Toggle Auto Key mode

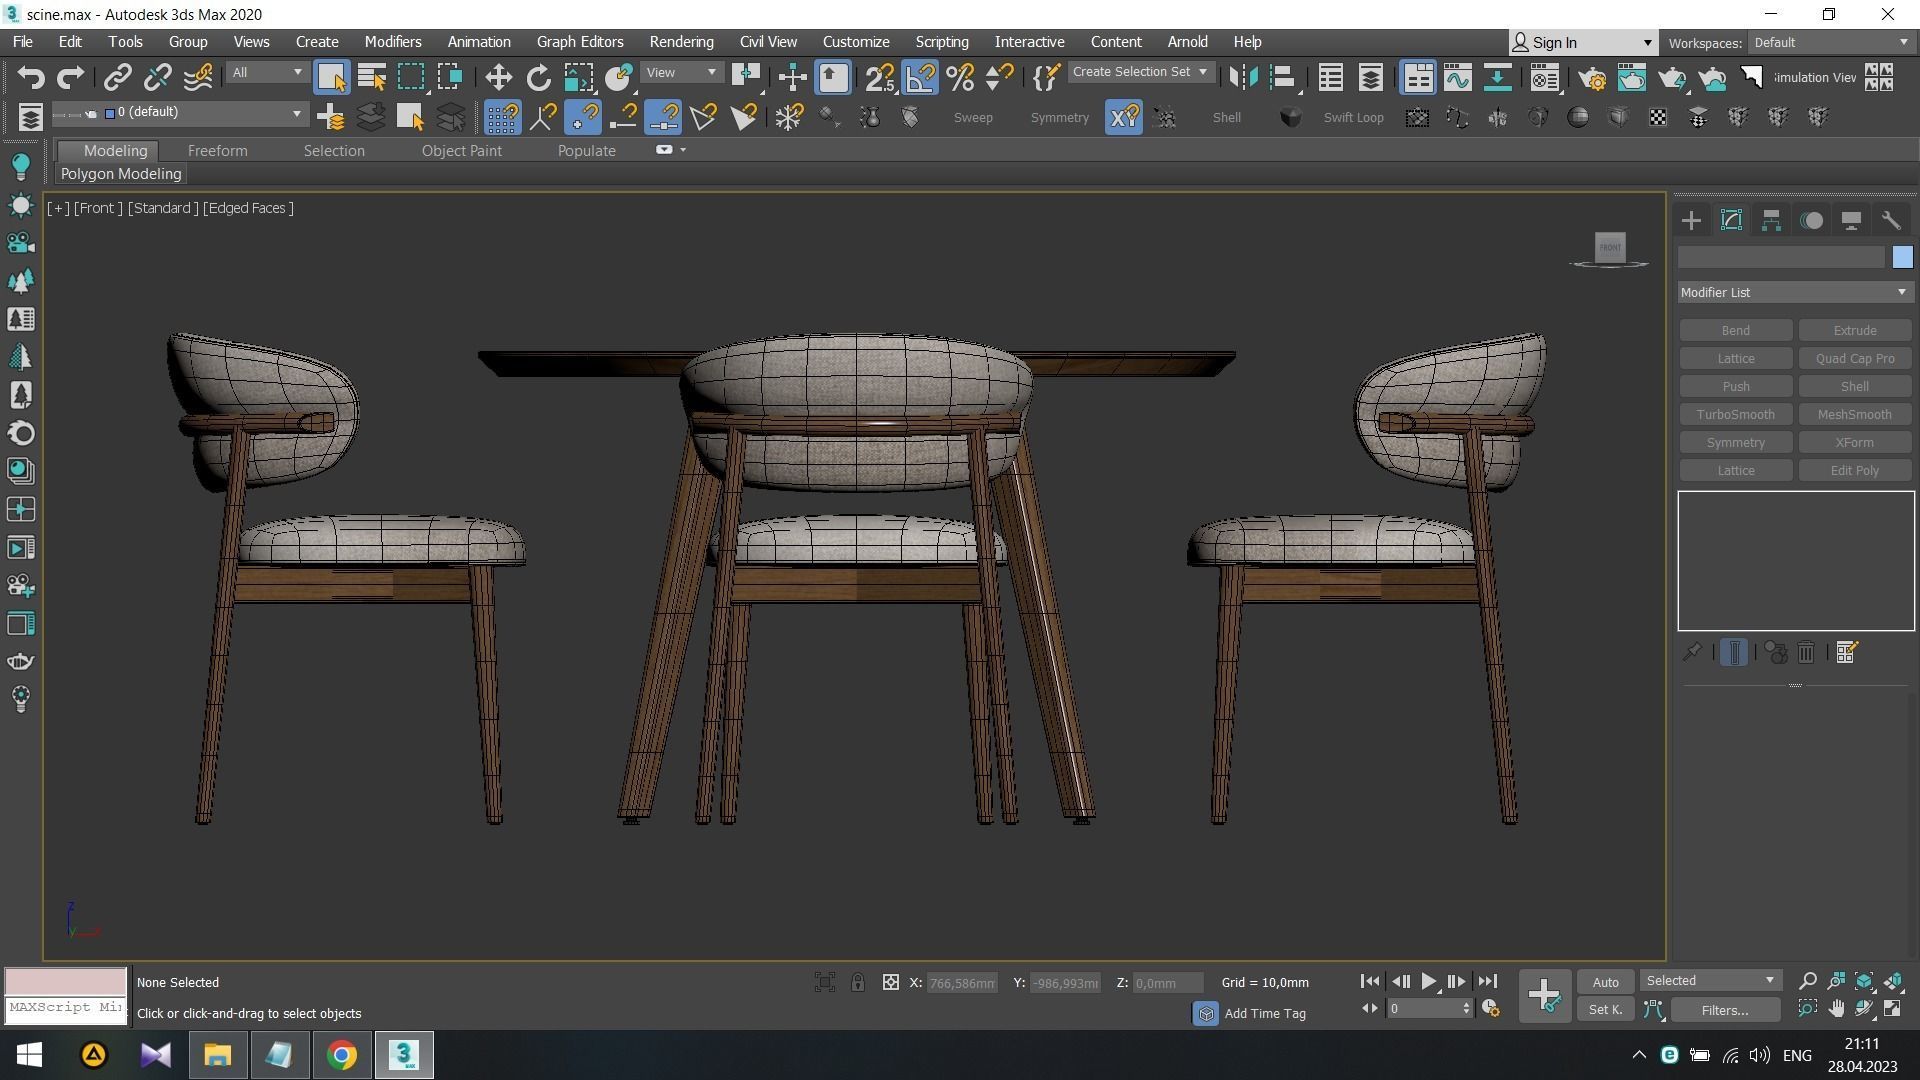pos(1605,983)
